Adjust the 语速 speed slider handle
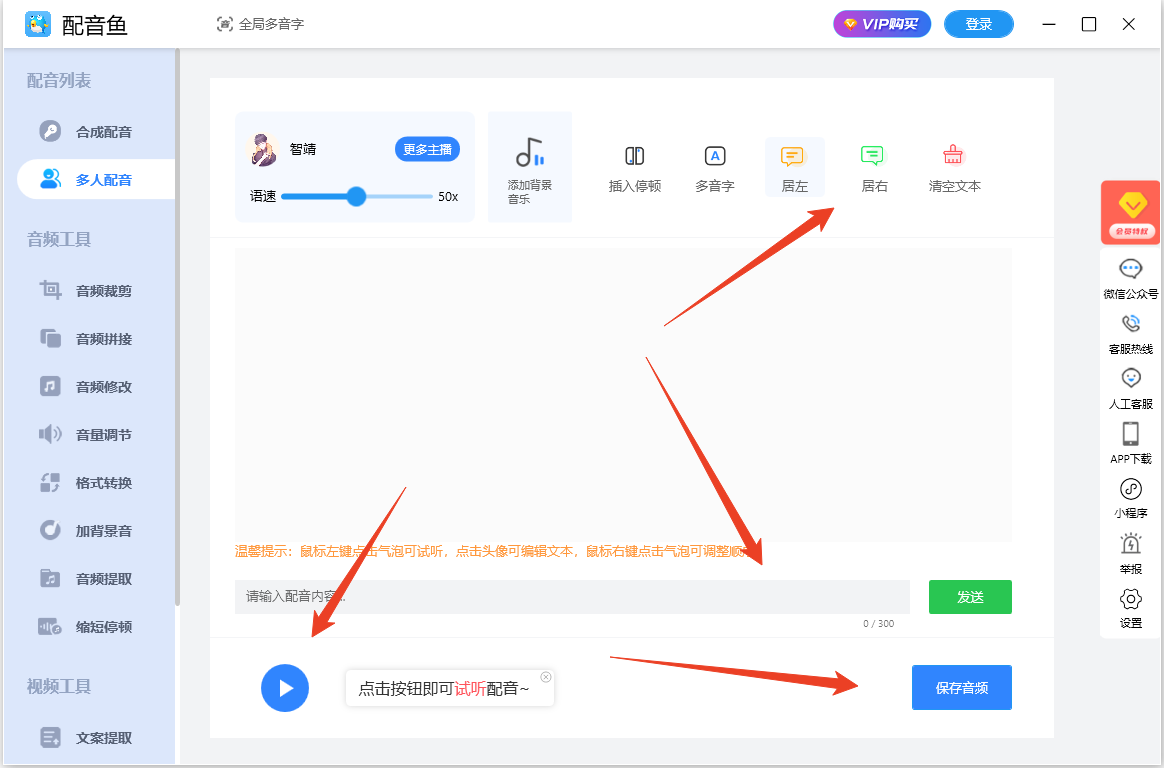Image resolution: width=1164 pixels, height=768 pixels. (356, 197)
